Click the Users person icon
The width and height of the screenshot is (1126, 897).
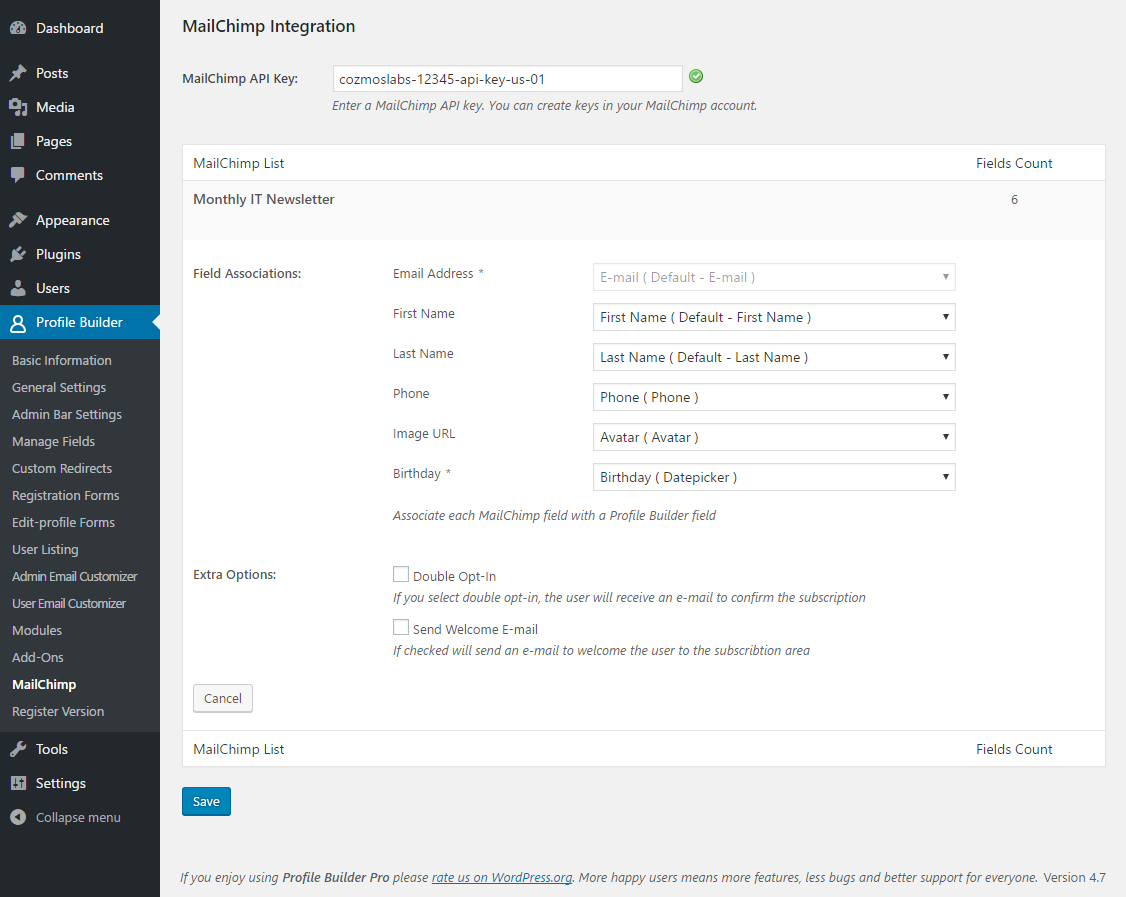(x=18, y=288)
